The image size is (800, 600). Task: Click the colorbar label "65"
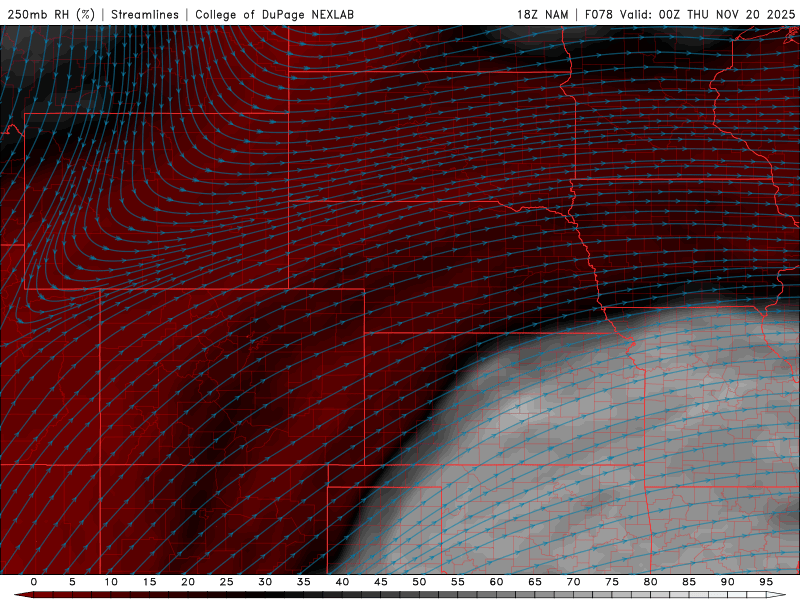pyautogui.click(x=535, y=582)
